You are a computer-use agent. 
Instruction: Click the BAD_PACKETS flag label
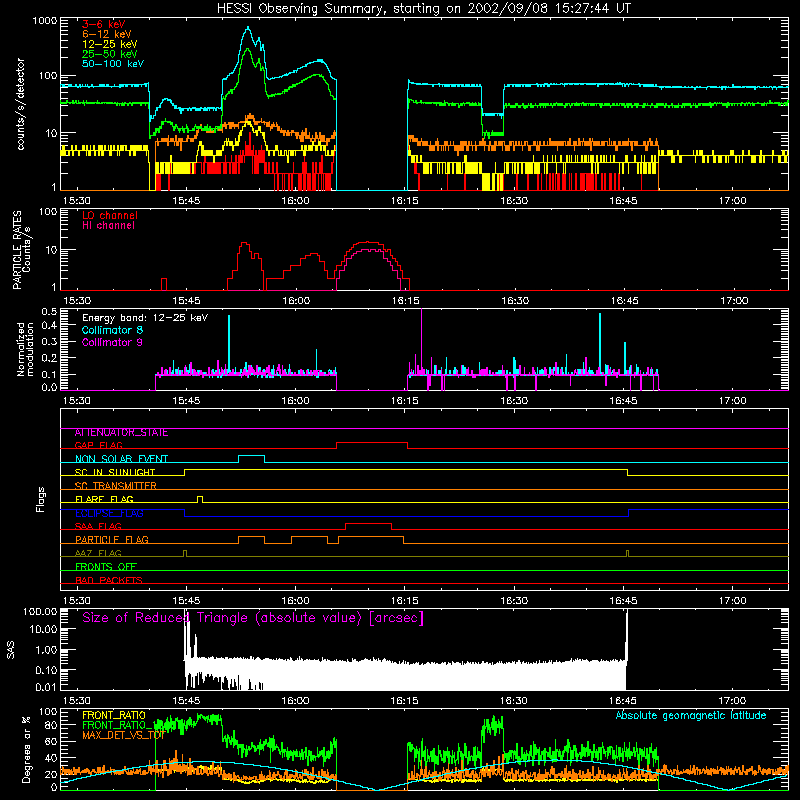pos(109,580)
